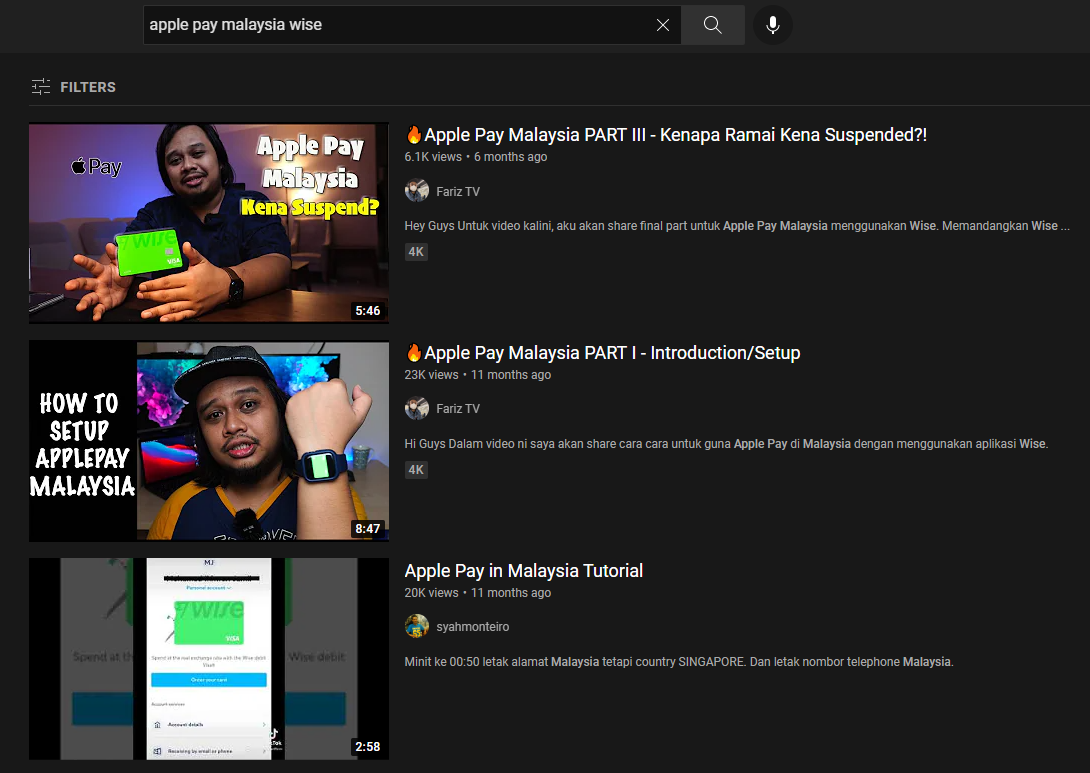Open the FILTERS label

tap(88, 87)
